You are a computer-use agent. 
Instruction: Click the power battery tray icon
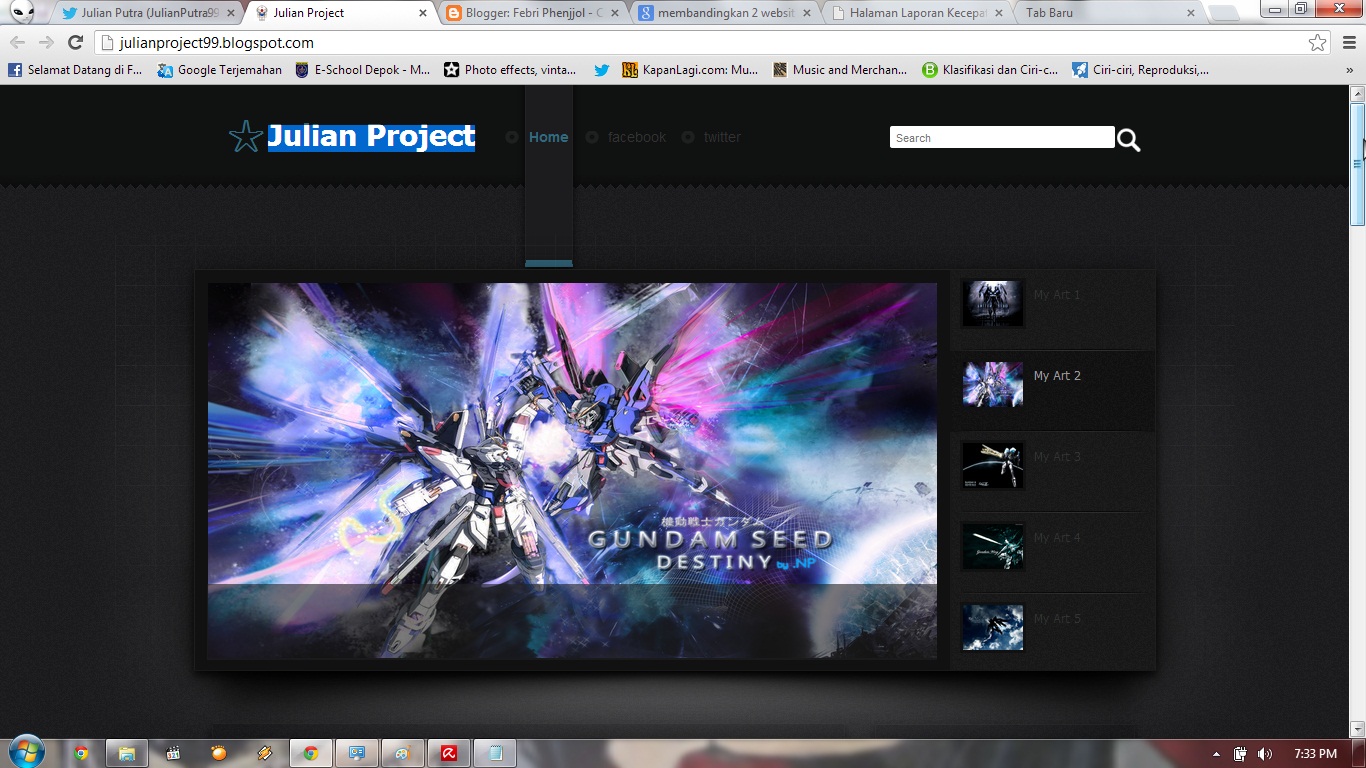pos(1240,753)
